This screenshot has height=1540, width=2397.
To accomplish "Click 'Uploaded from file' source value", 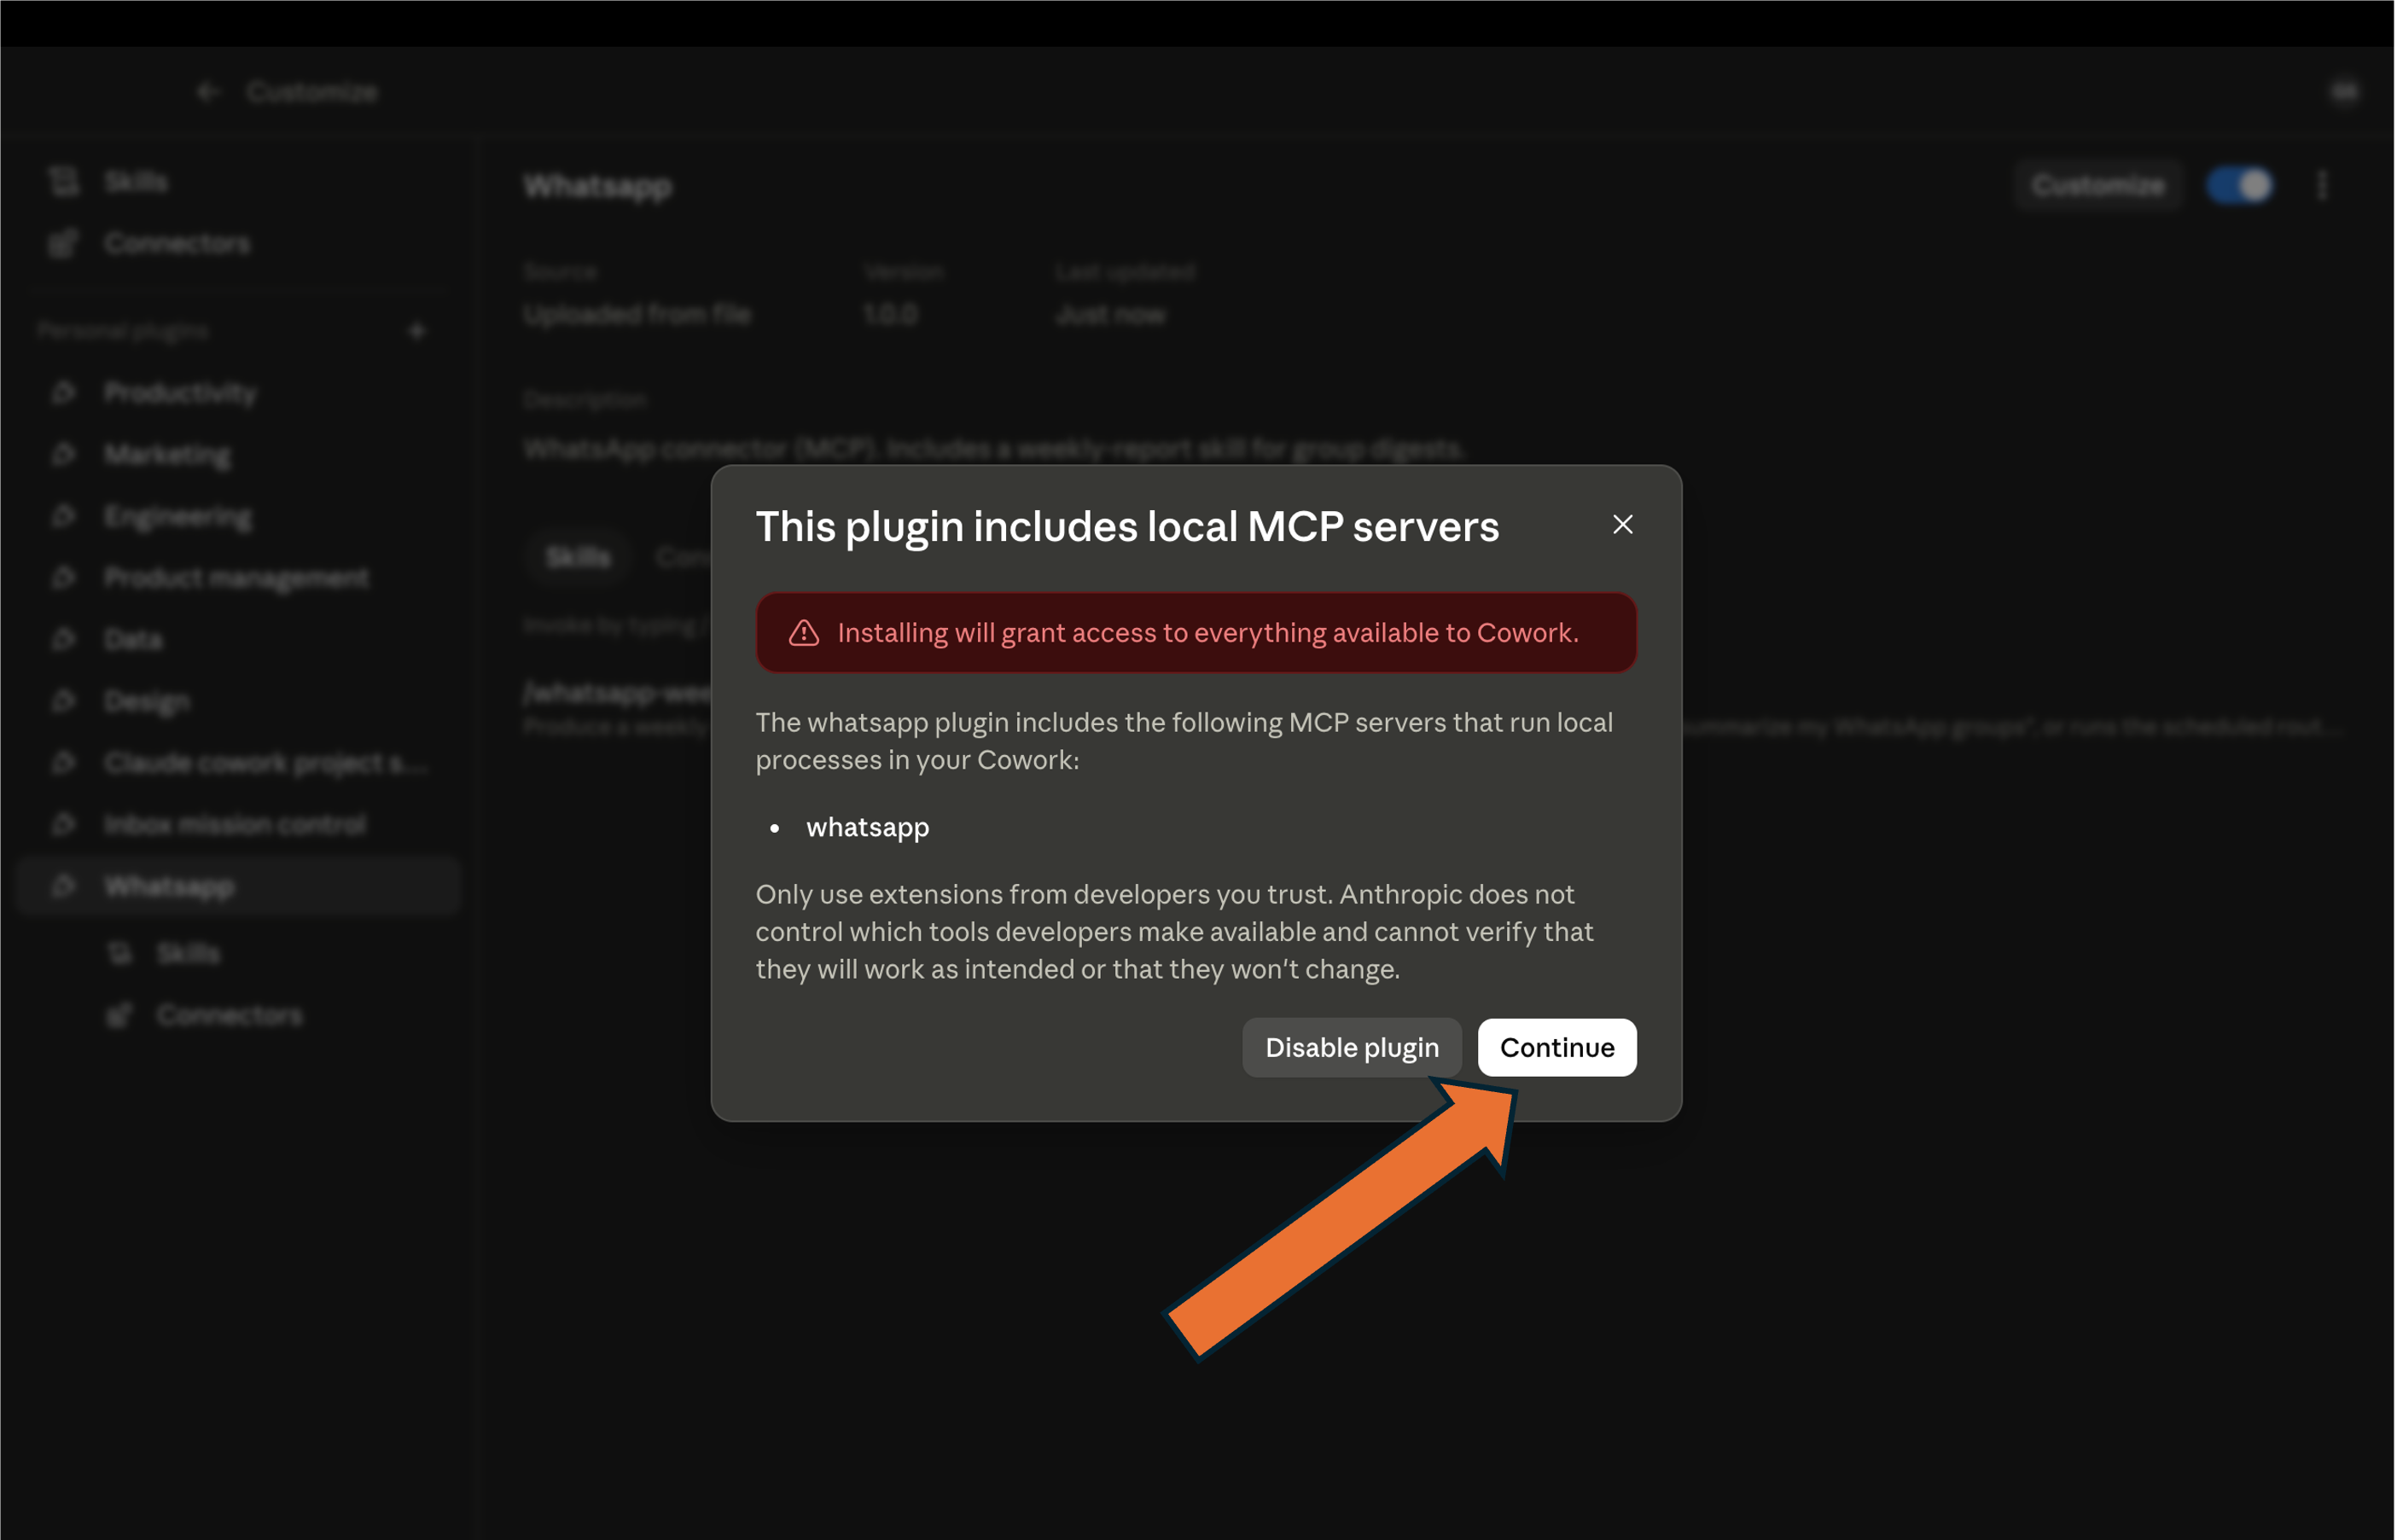I will (637, 314).
